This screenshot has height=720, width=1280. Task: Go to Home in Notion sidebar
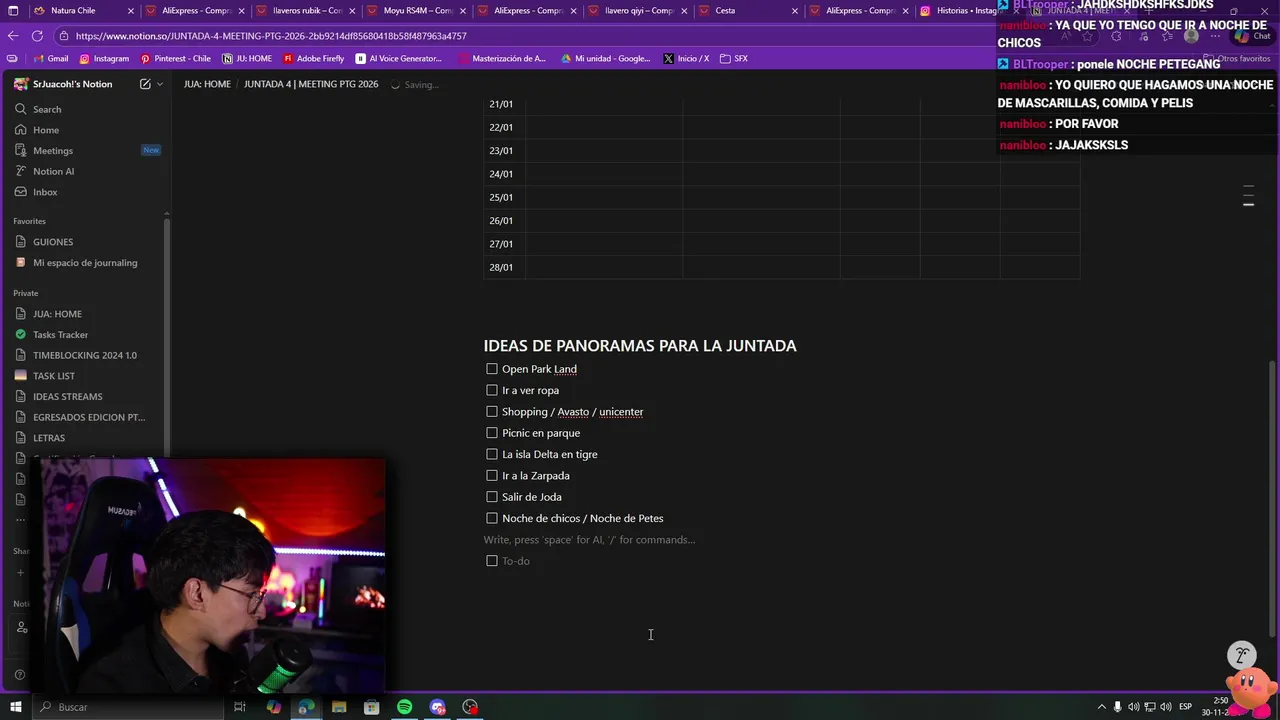[x=46, y=130]
